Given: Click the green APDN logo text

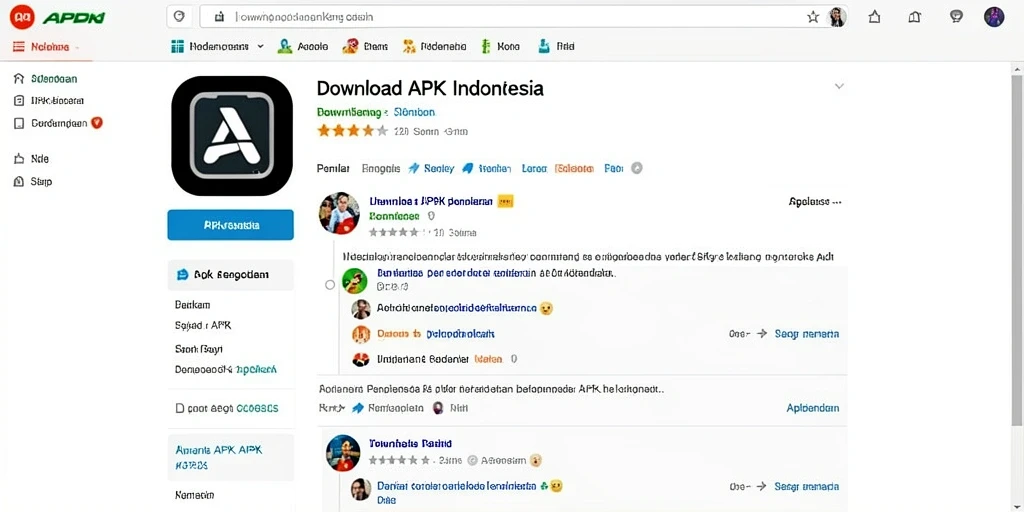Looking at the screenshot, I should tap(73, 18).
